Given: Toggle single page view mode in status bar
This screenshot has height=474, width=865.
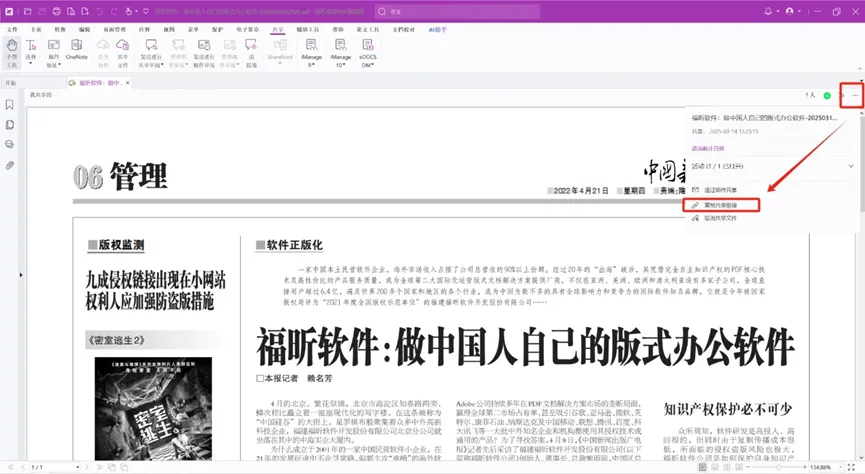Looking at the screenshot, I should [702, 467].
